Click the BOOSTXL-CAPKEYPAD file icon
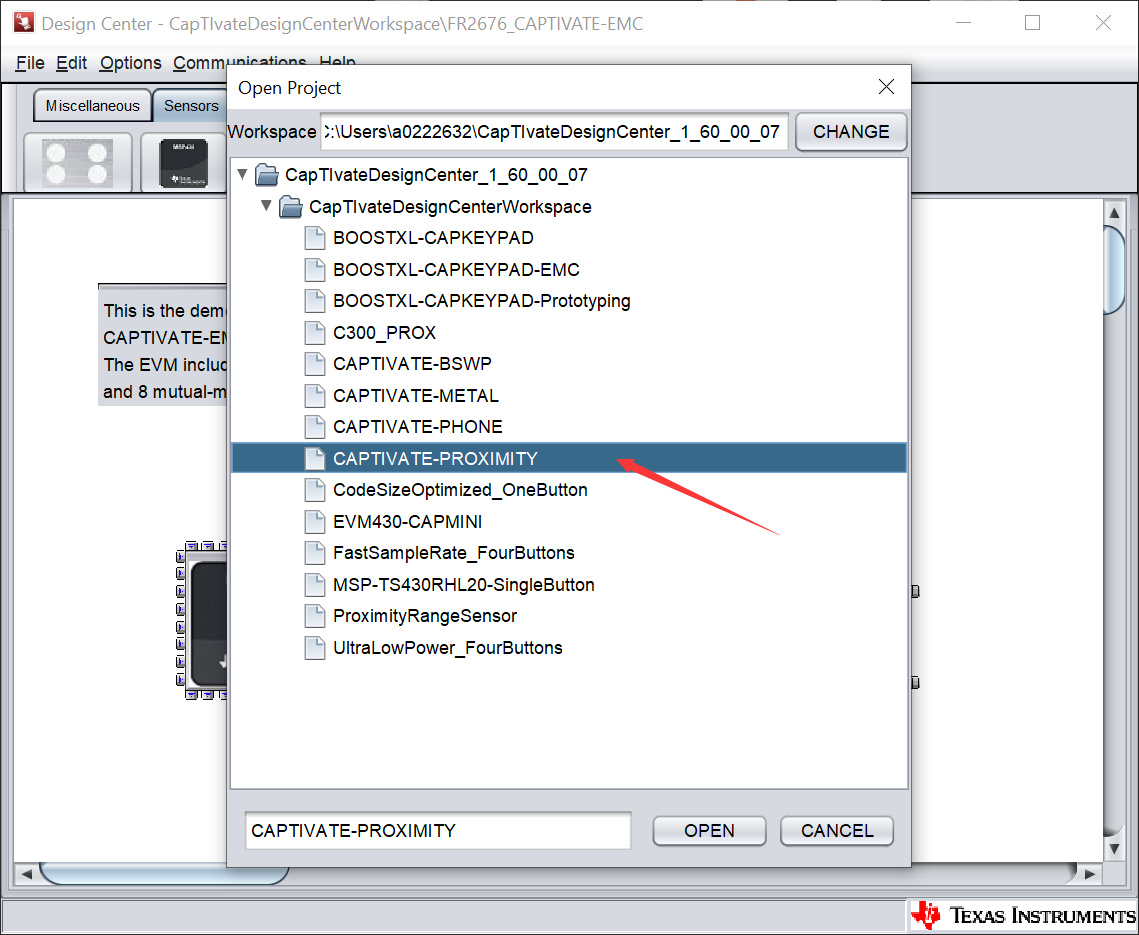This screenshot has width=1139, height=935. (x=315, y=238)
